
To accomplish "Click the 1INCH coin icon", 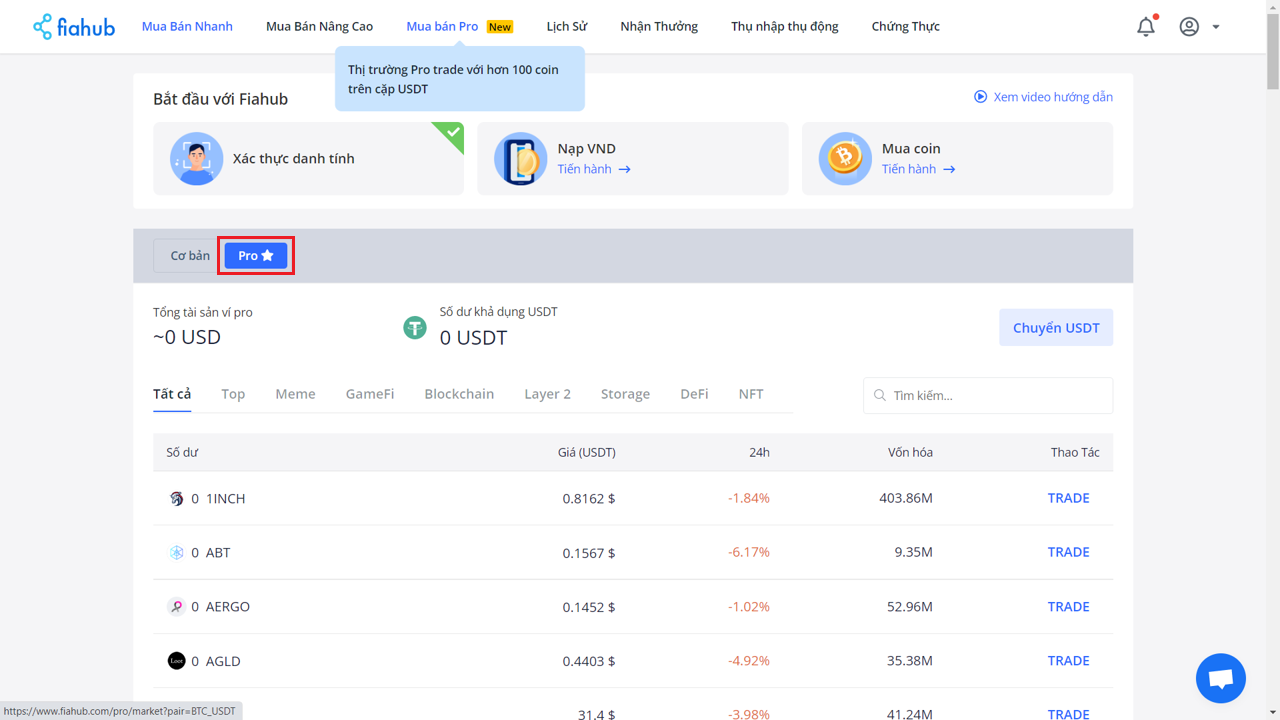I will (x=177, y=499).
